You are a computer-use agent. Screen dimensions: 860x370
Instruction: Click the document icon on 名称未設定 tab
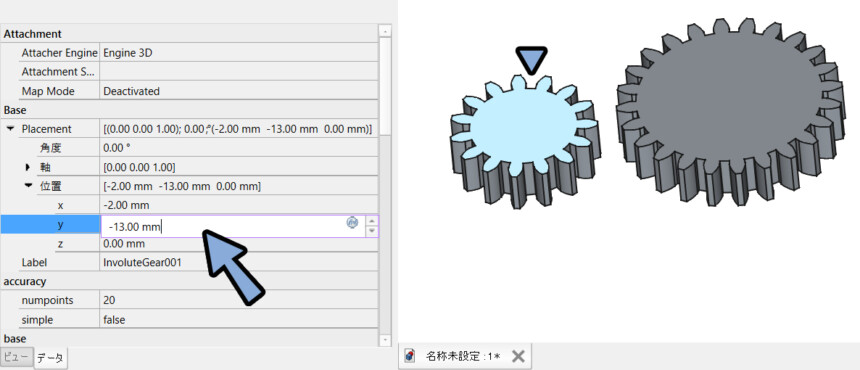(409, 356)
